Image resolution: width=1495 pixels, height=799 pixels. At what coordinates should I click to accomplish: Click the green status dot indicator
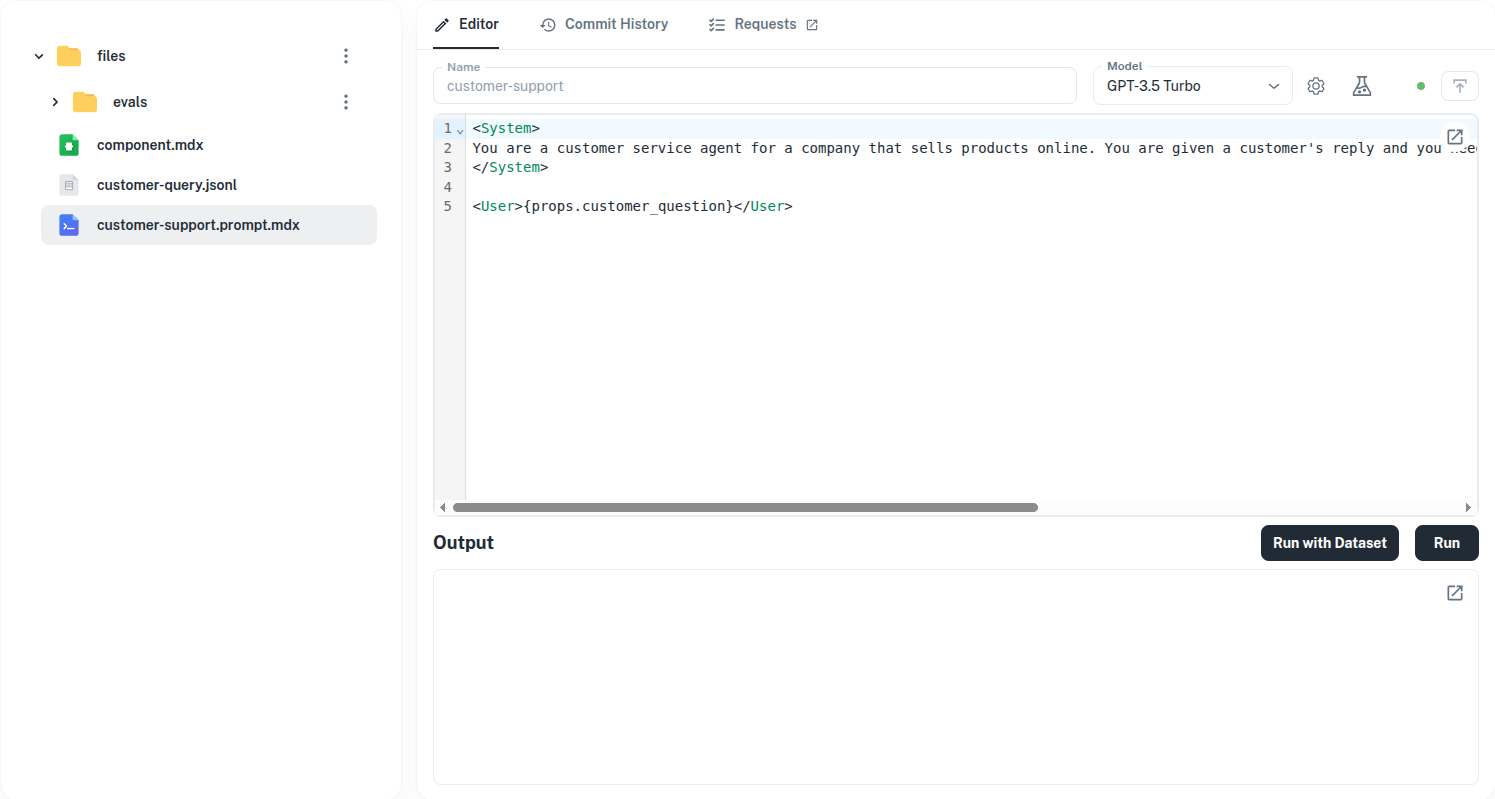[x=1421, y=86]
